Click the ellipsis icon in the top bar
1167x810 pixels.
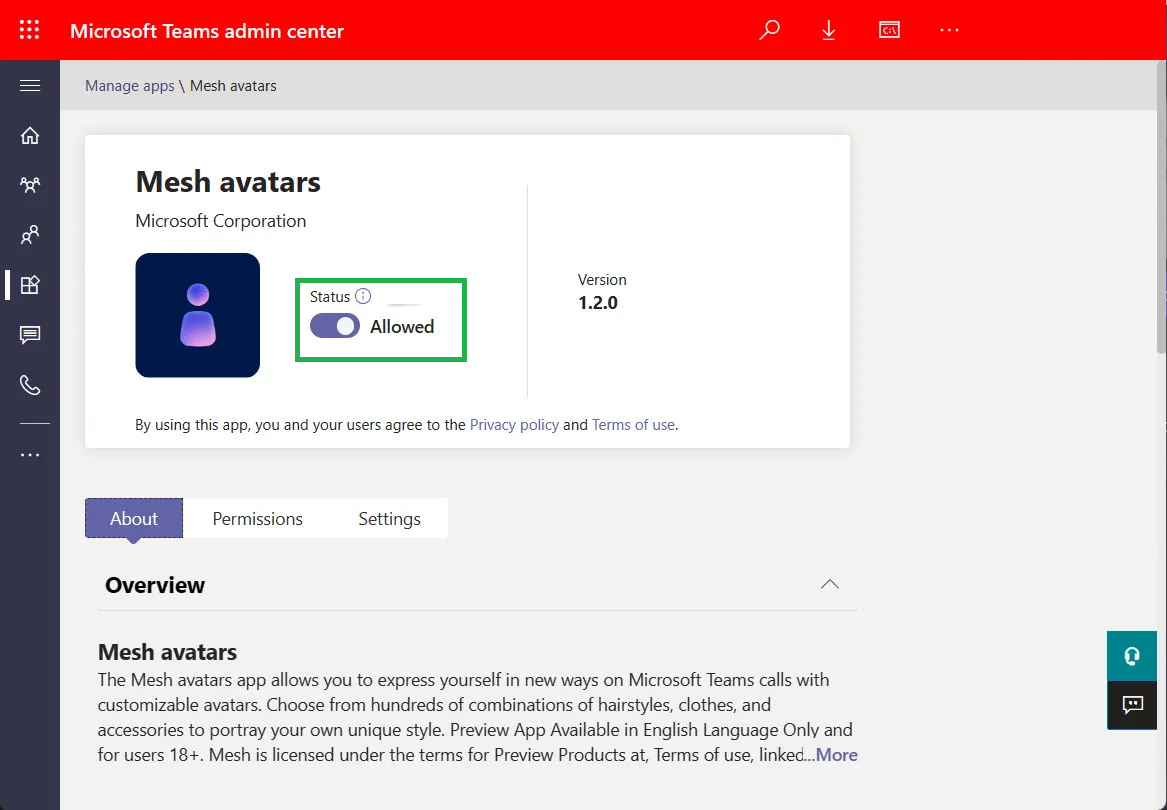pyautogui.click(x=949, y=30)
